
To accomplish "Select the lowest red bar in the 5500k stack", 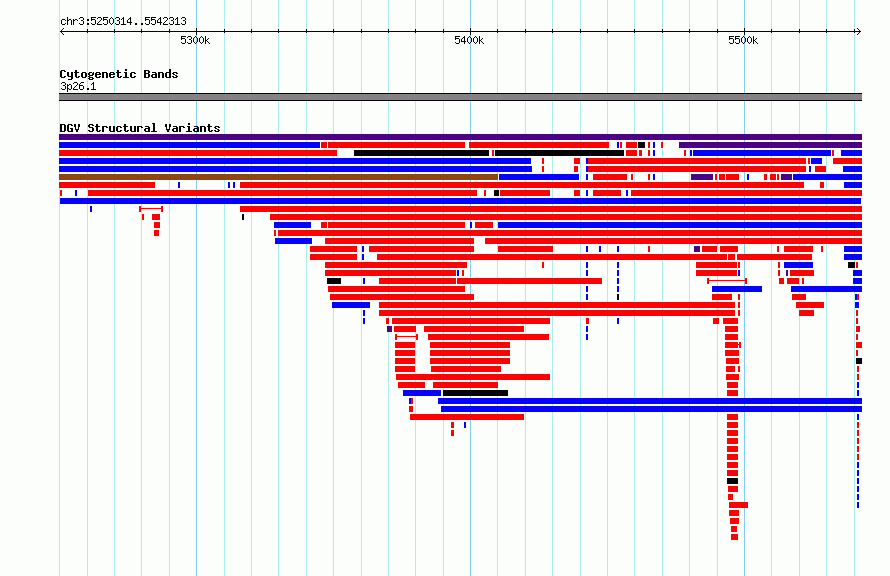I will click(x=734, y=537).
